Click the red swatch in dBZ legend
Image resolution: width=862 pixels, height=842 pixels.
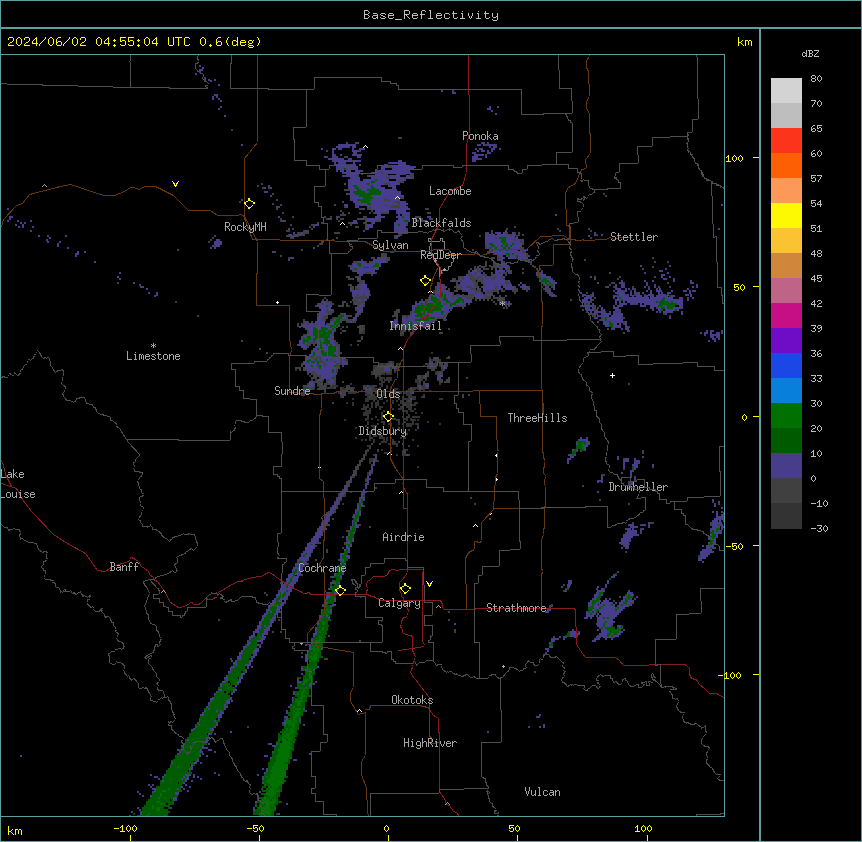pyautogui.click(x=786, y=141)
